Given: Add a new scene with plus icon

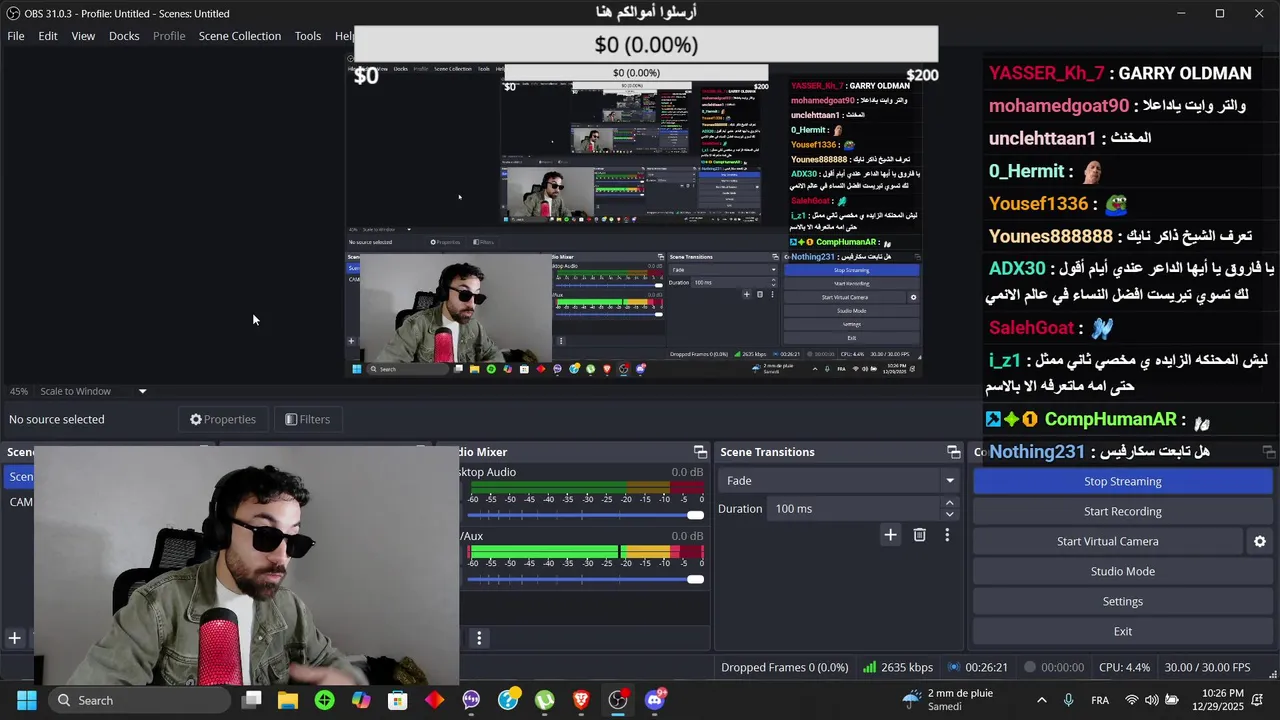Looking at the screenshot, I should click(x=15, y=637).
